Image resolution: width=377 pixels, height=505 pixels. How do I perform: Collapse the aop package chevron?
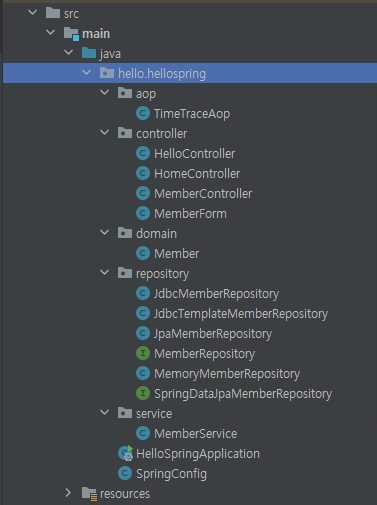(x=105, y=93)
